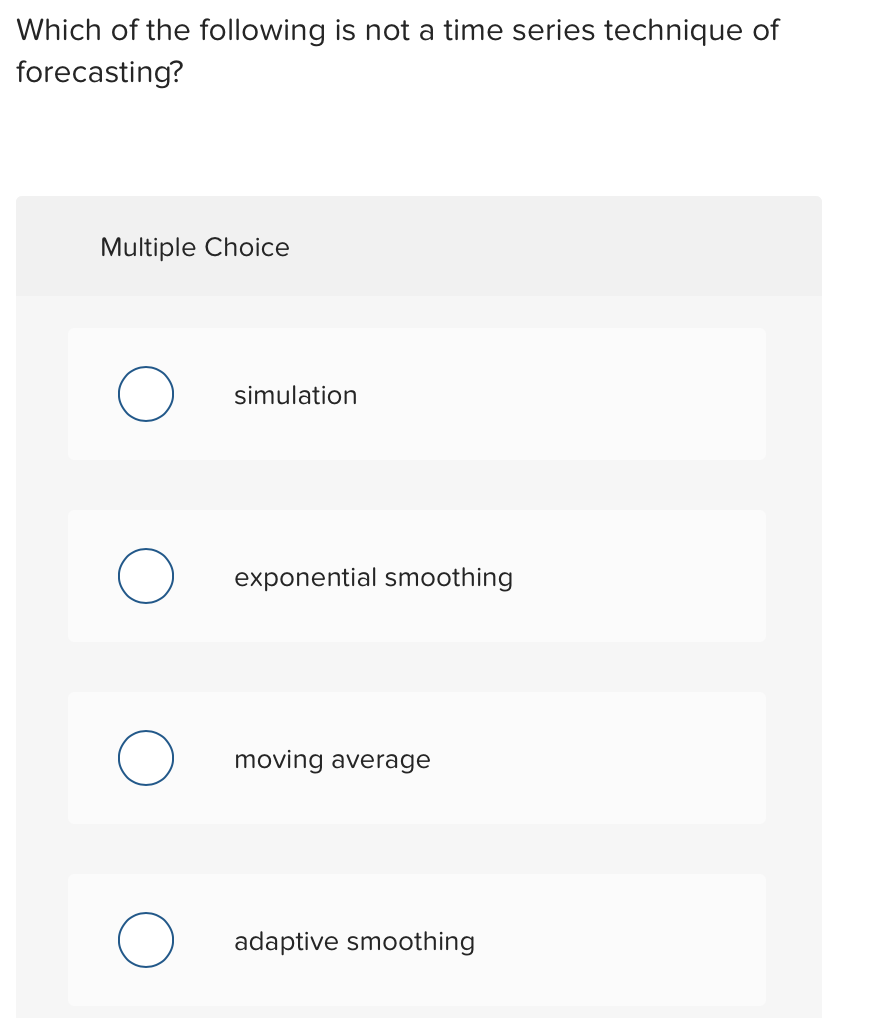
Task: Mark adaptive smoothing by clicking its circle
Action: (146, 940)
